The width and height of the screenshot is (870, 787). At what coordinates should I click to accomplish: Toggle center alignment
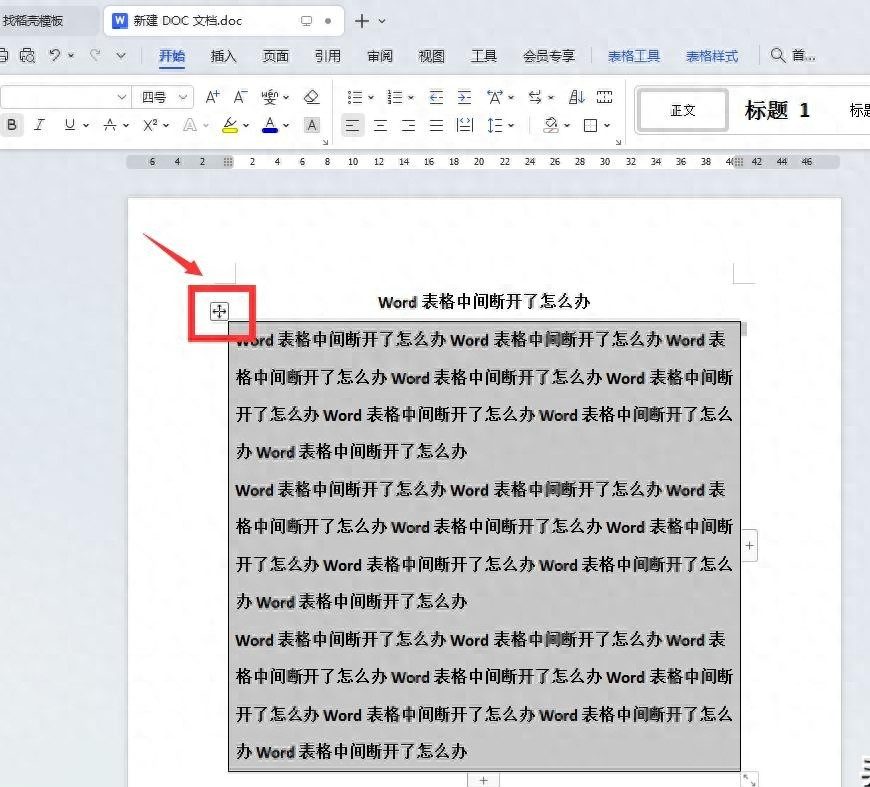(x=380, y=125)
